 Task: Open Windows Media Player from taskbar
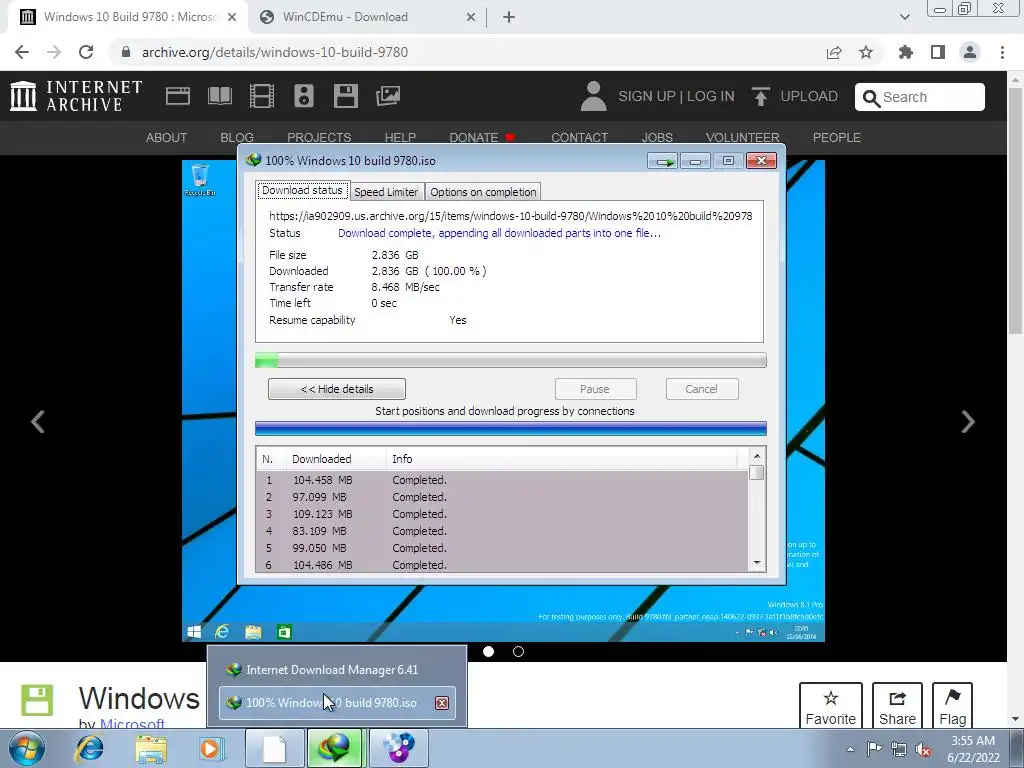coord(211,748)
